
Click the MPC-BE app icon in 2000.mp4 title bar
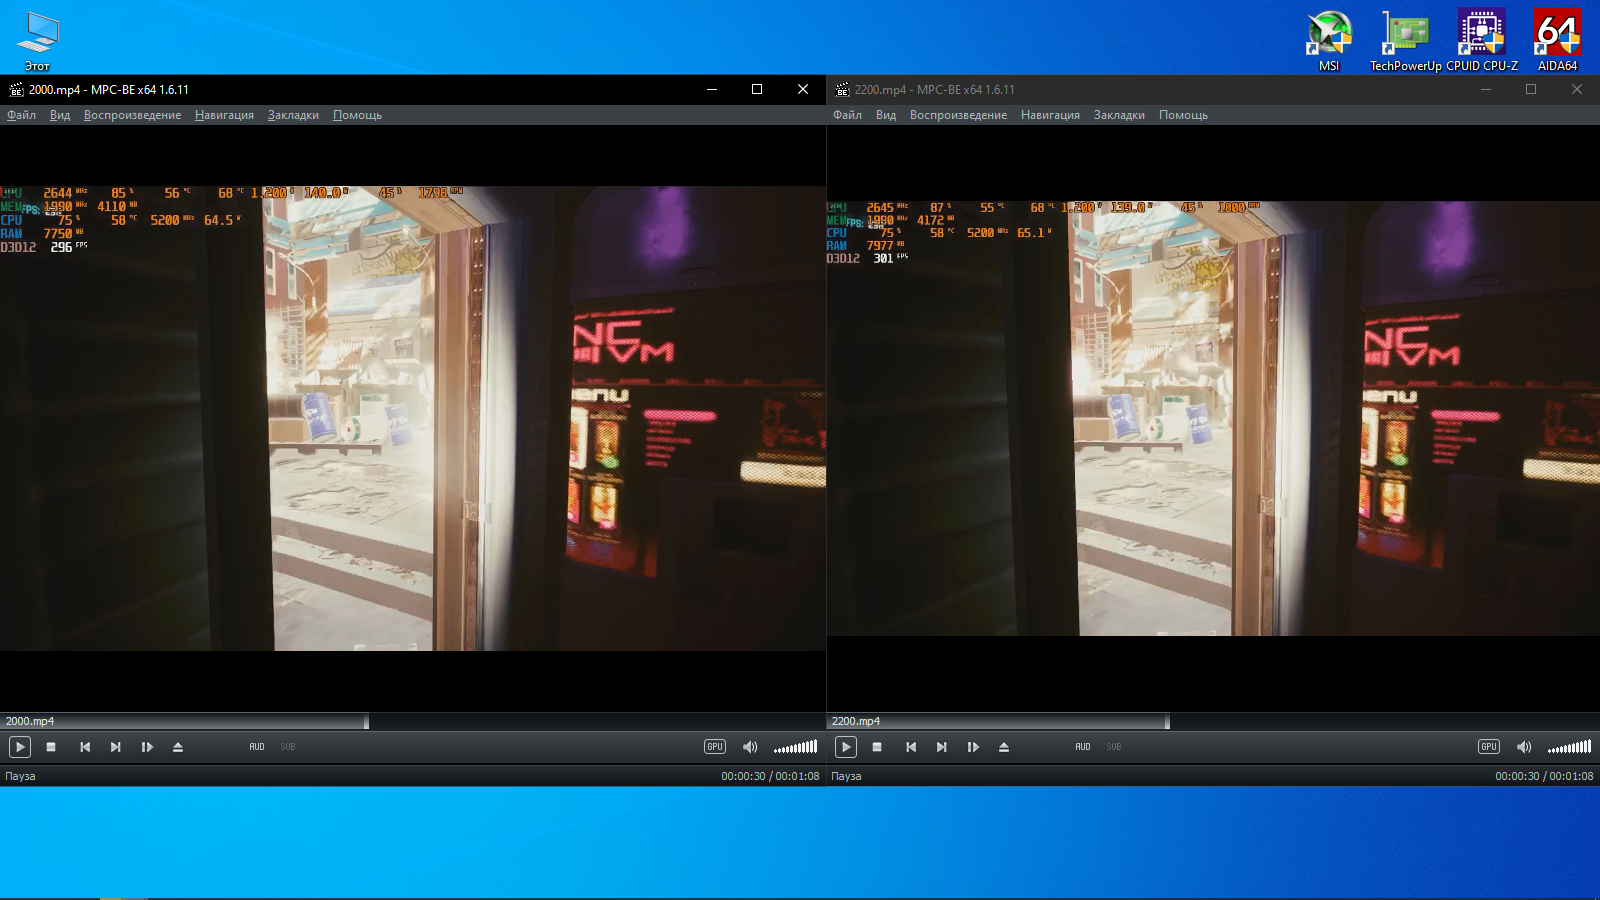pos(16,89)
